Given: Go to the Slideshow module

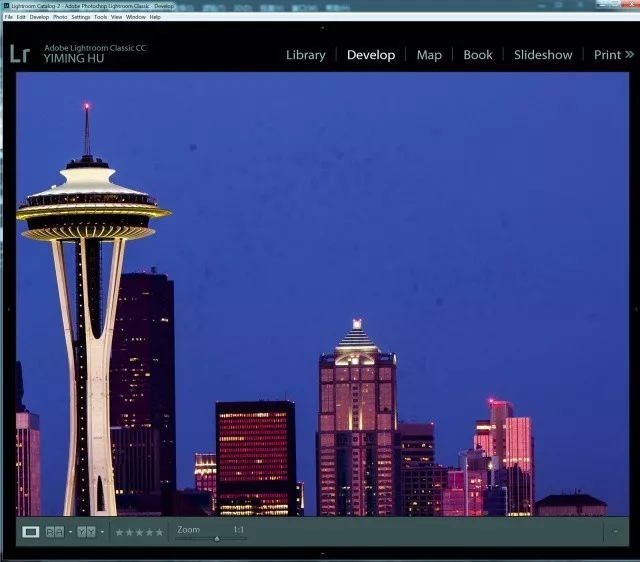Looking at the screenshot, I should pos(543,55).
